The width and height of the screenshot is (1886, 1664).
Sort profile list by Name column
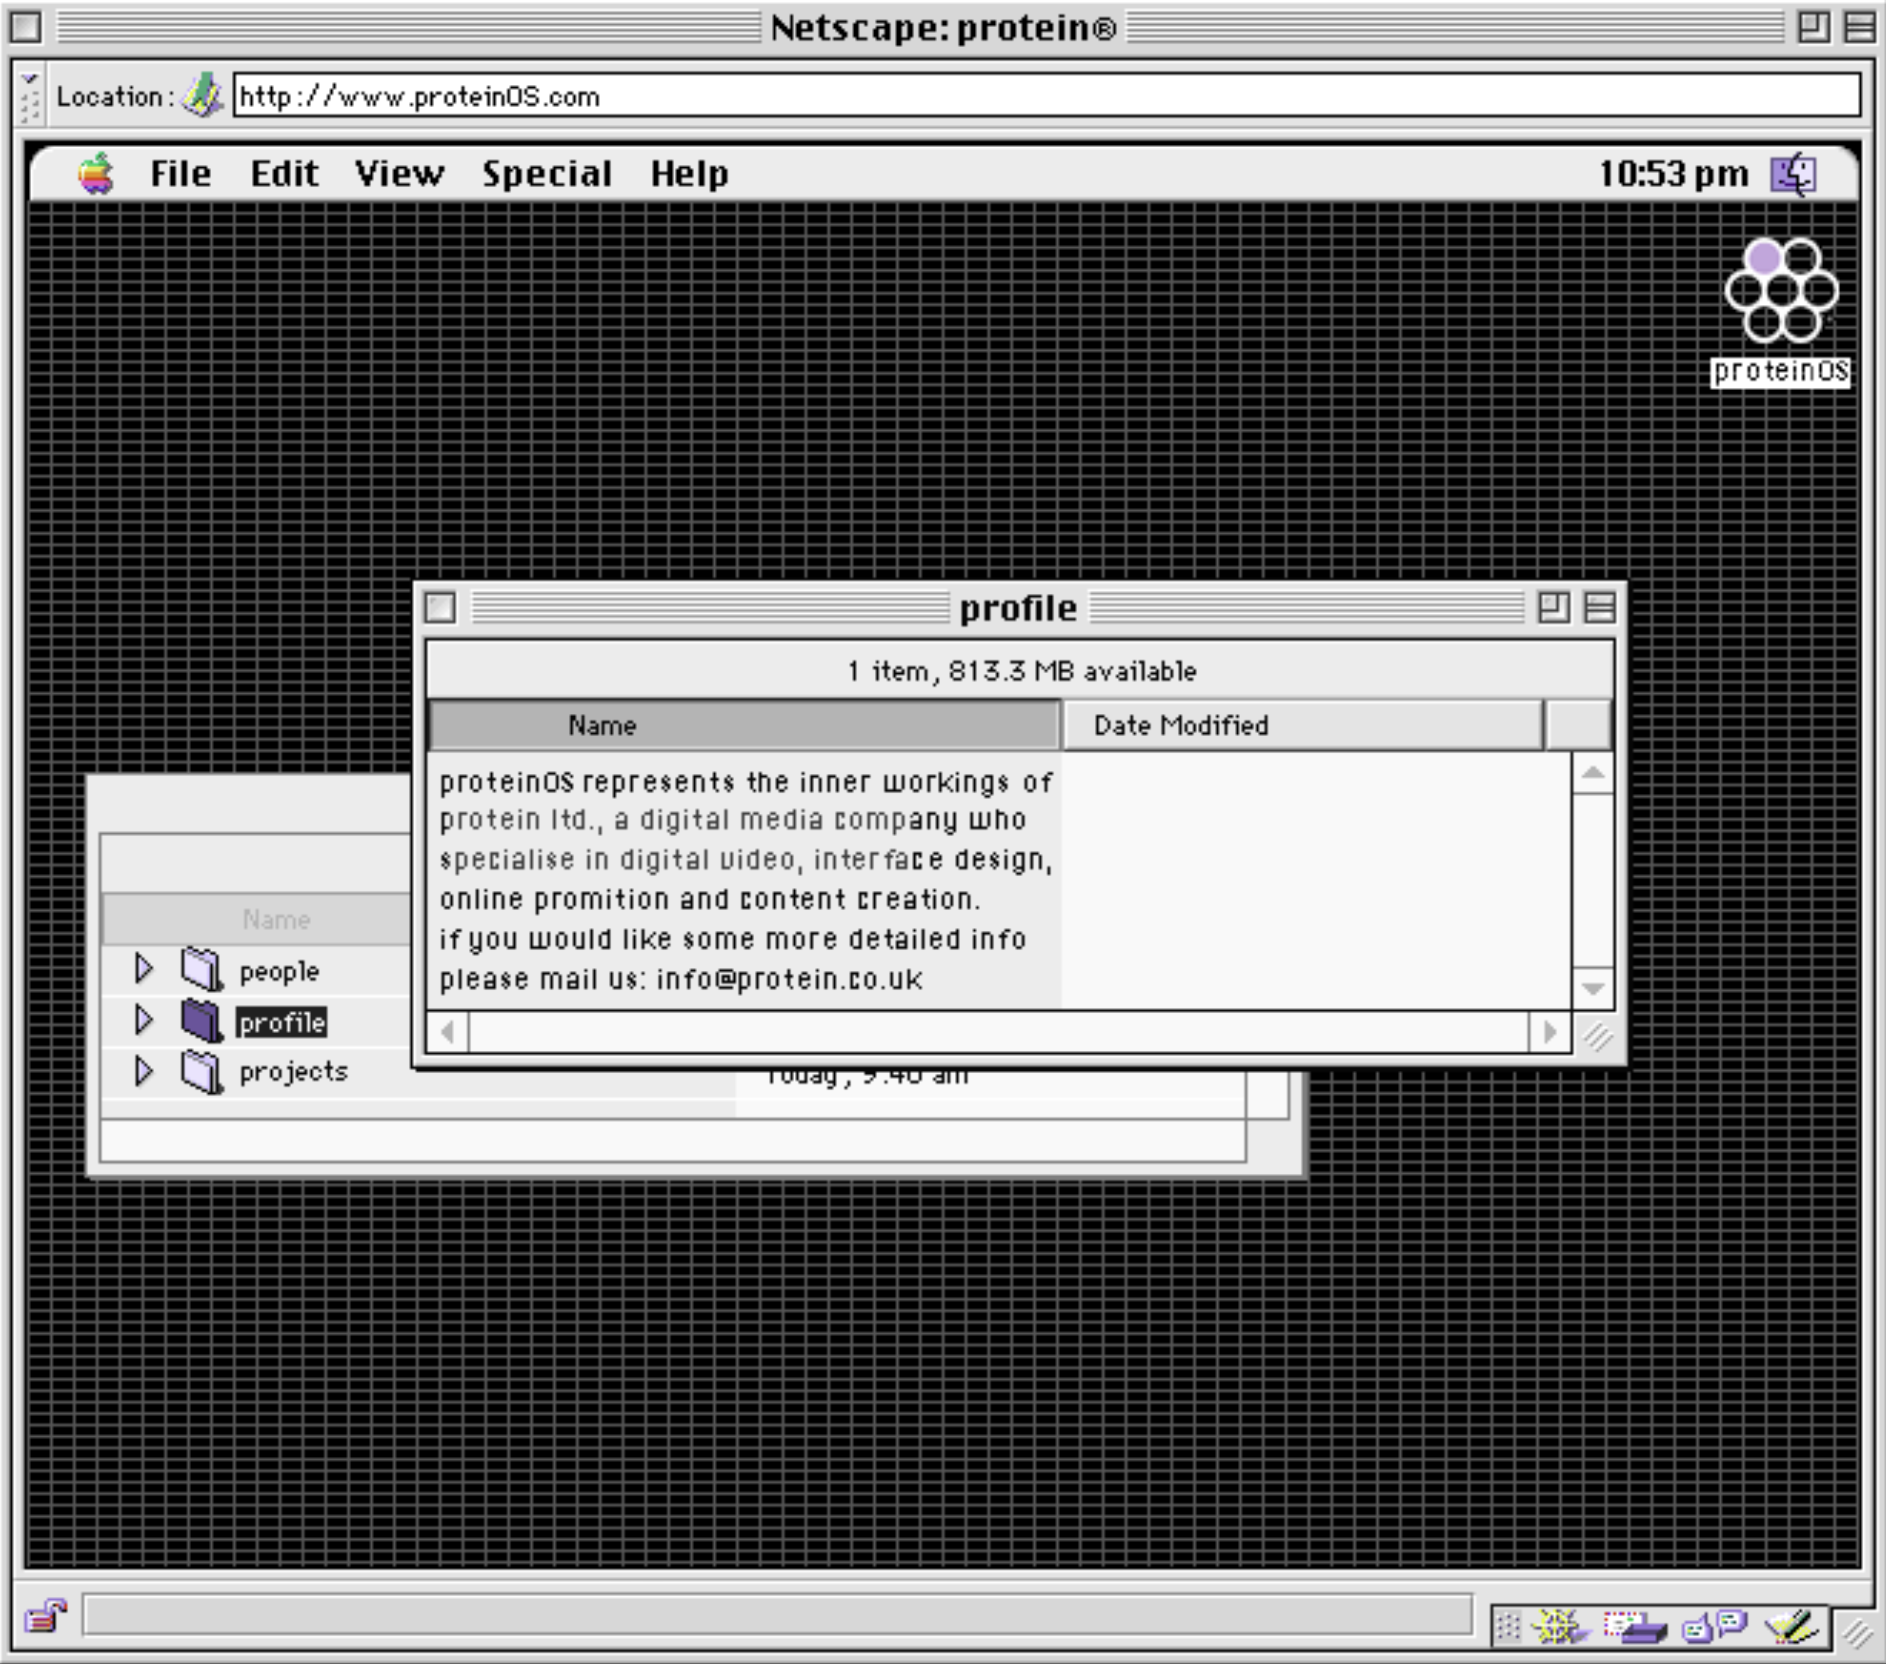[744, 725]
